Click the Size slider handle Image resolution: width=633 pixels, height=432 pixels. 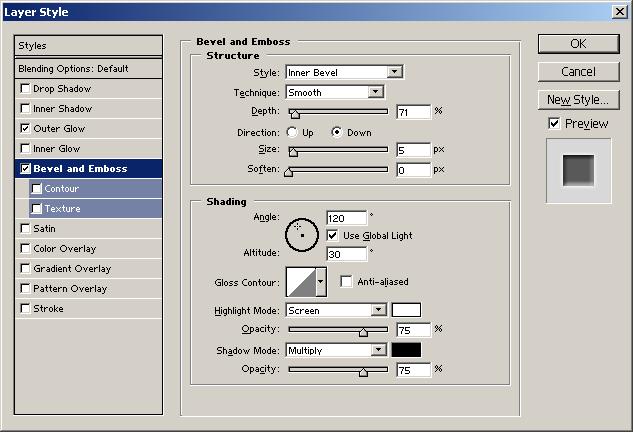(293, 151)
